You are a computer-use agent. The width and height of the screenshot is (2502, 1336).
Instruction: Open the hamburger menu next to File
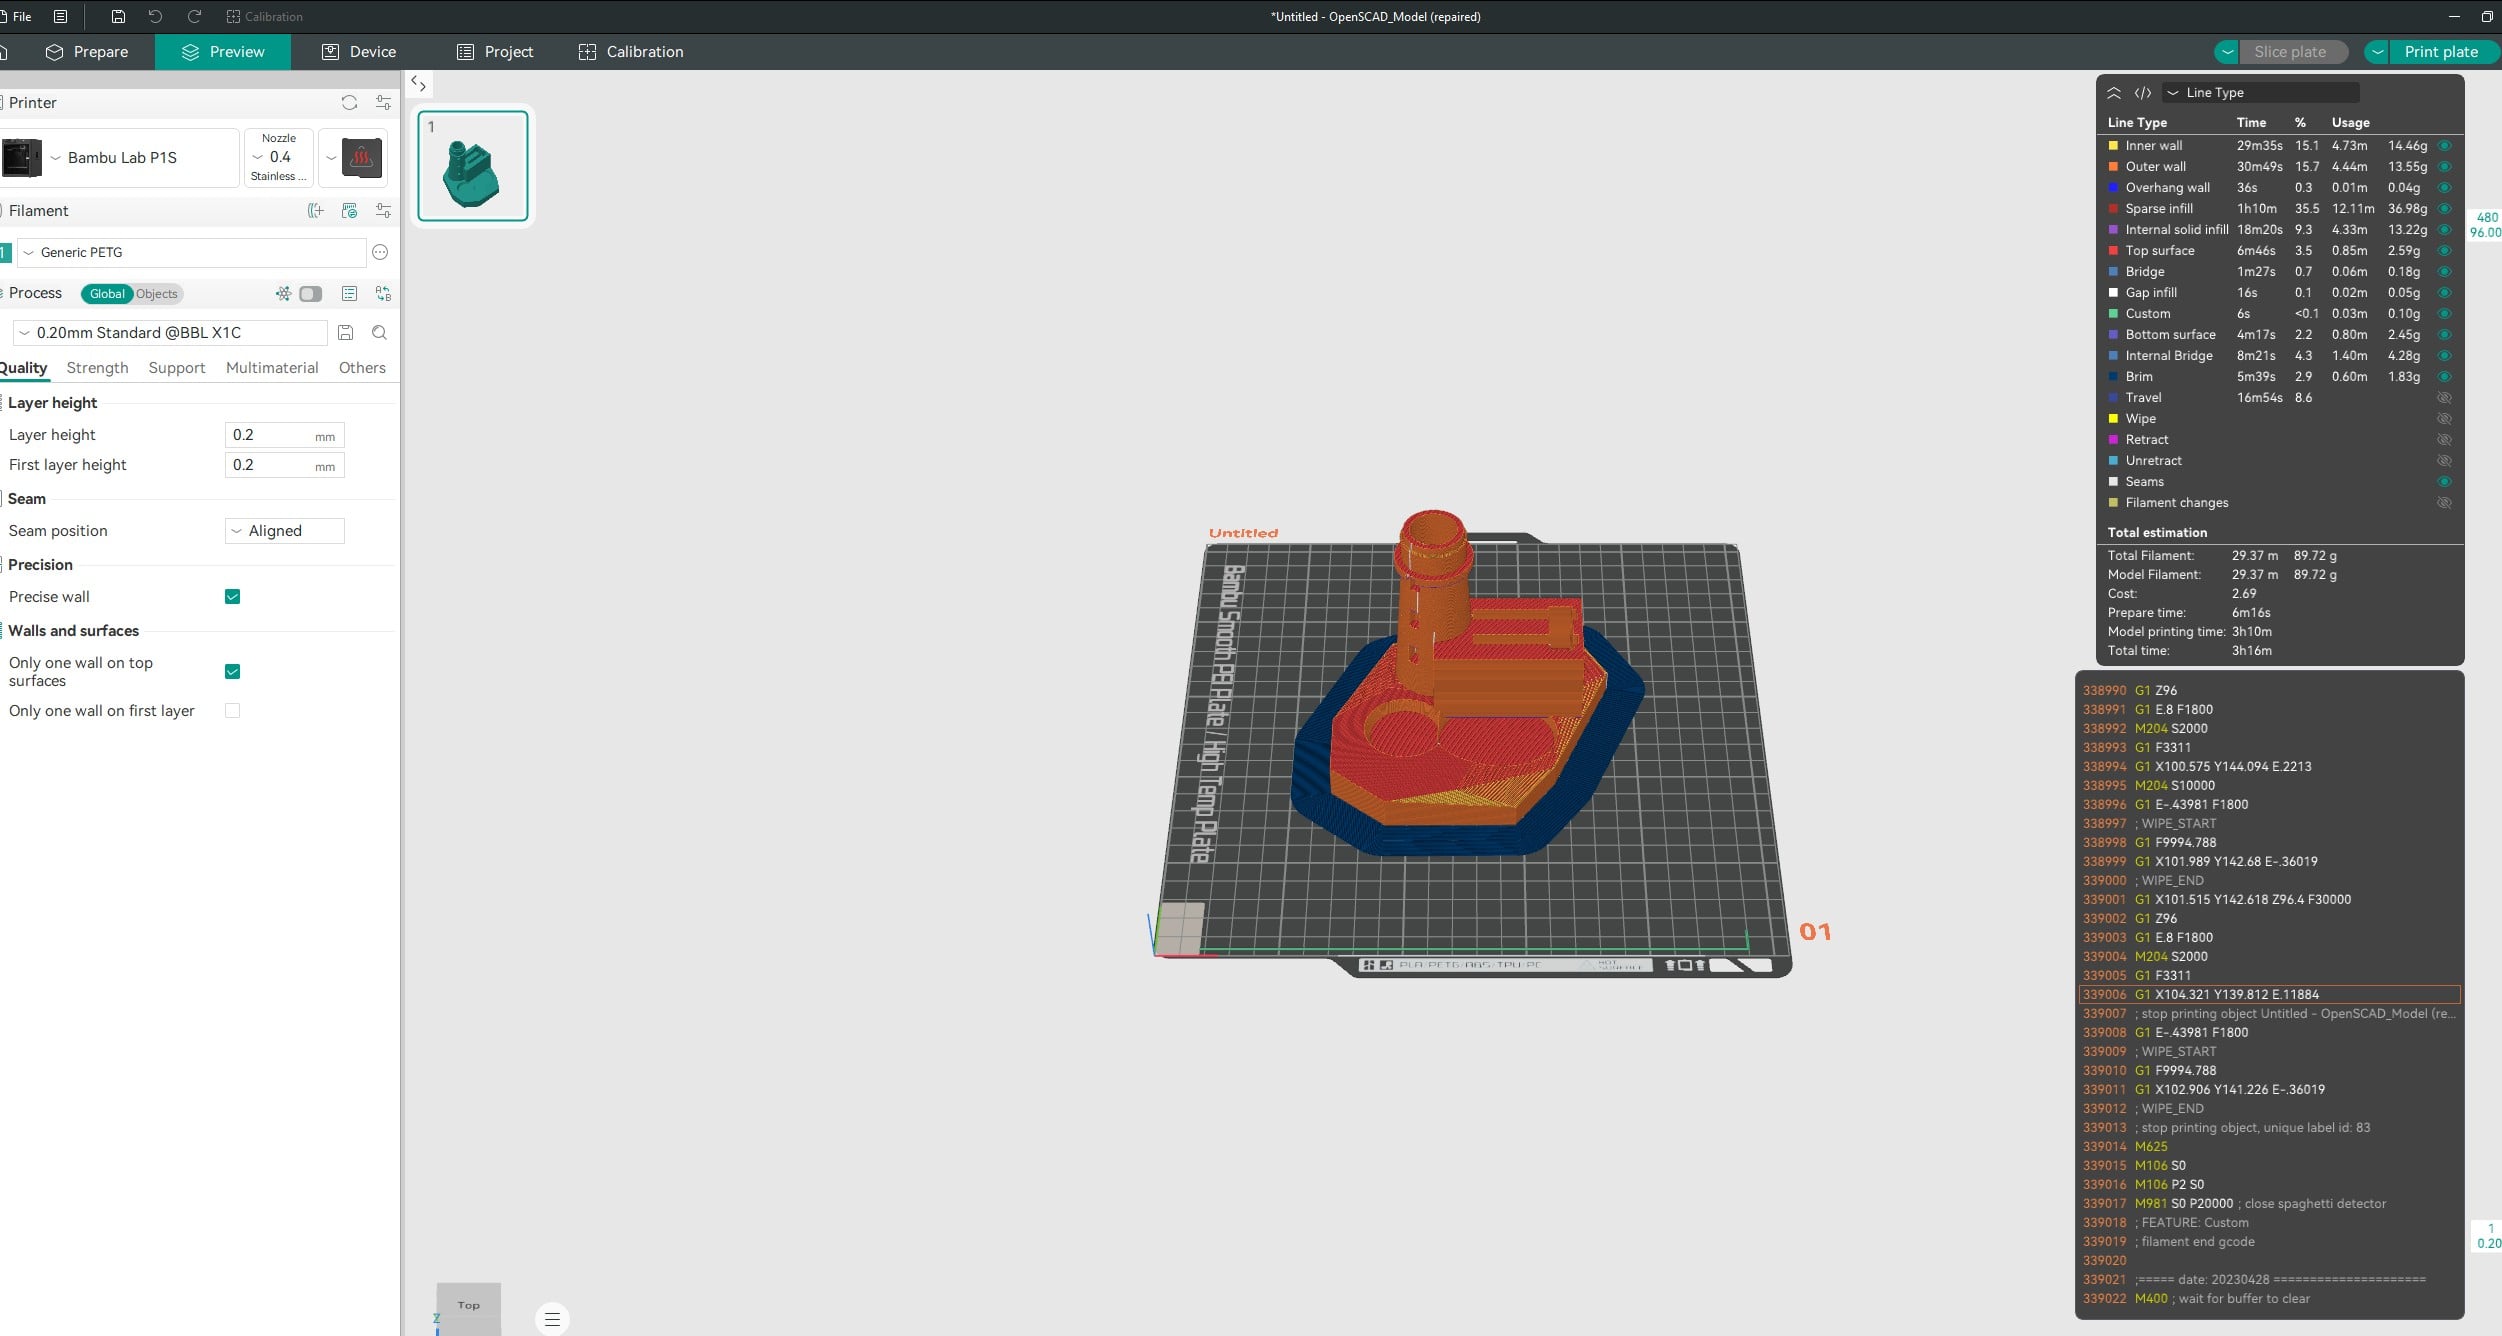(60, 16)
